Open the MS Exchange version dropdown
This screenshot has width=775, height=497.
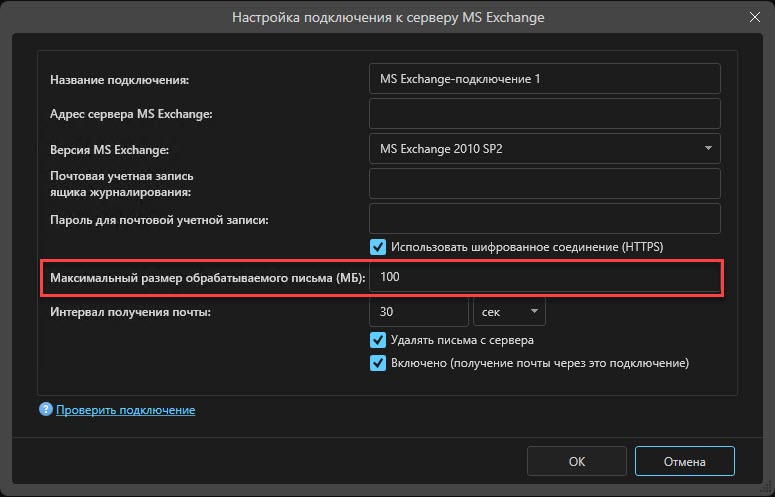click(545, 149)
